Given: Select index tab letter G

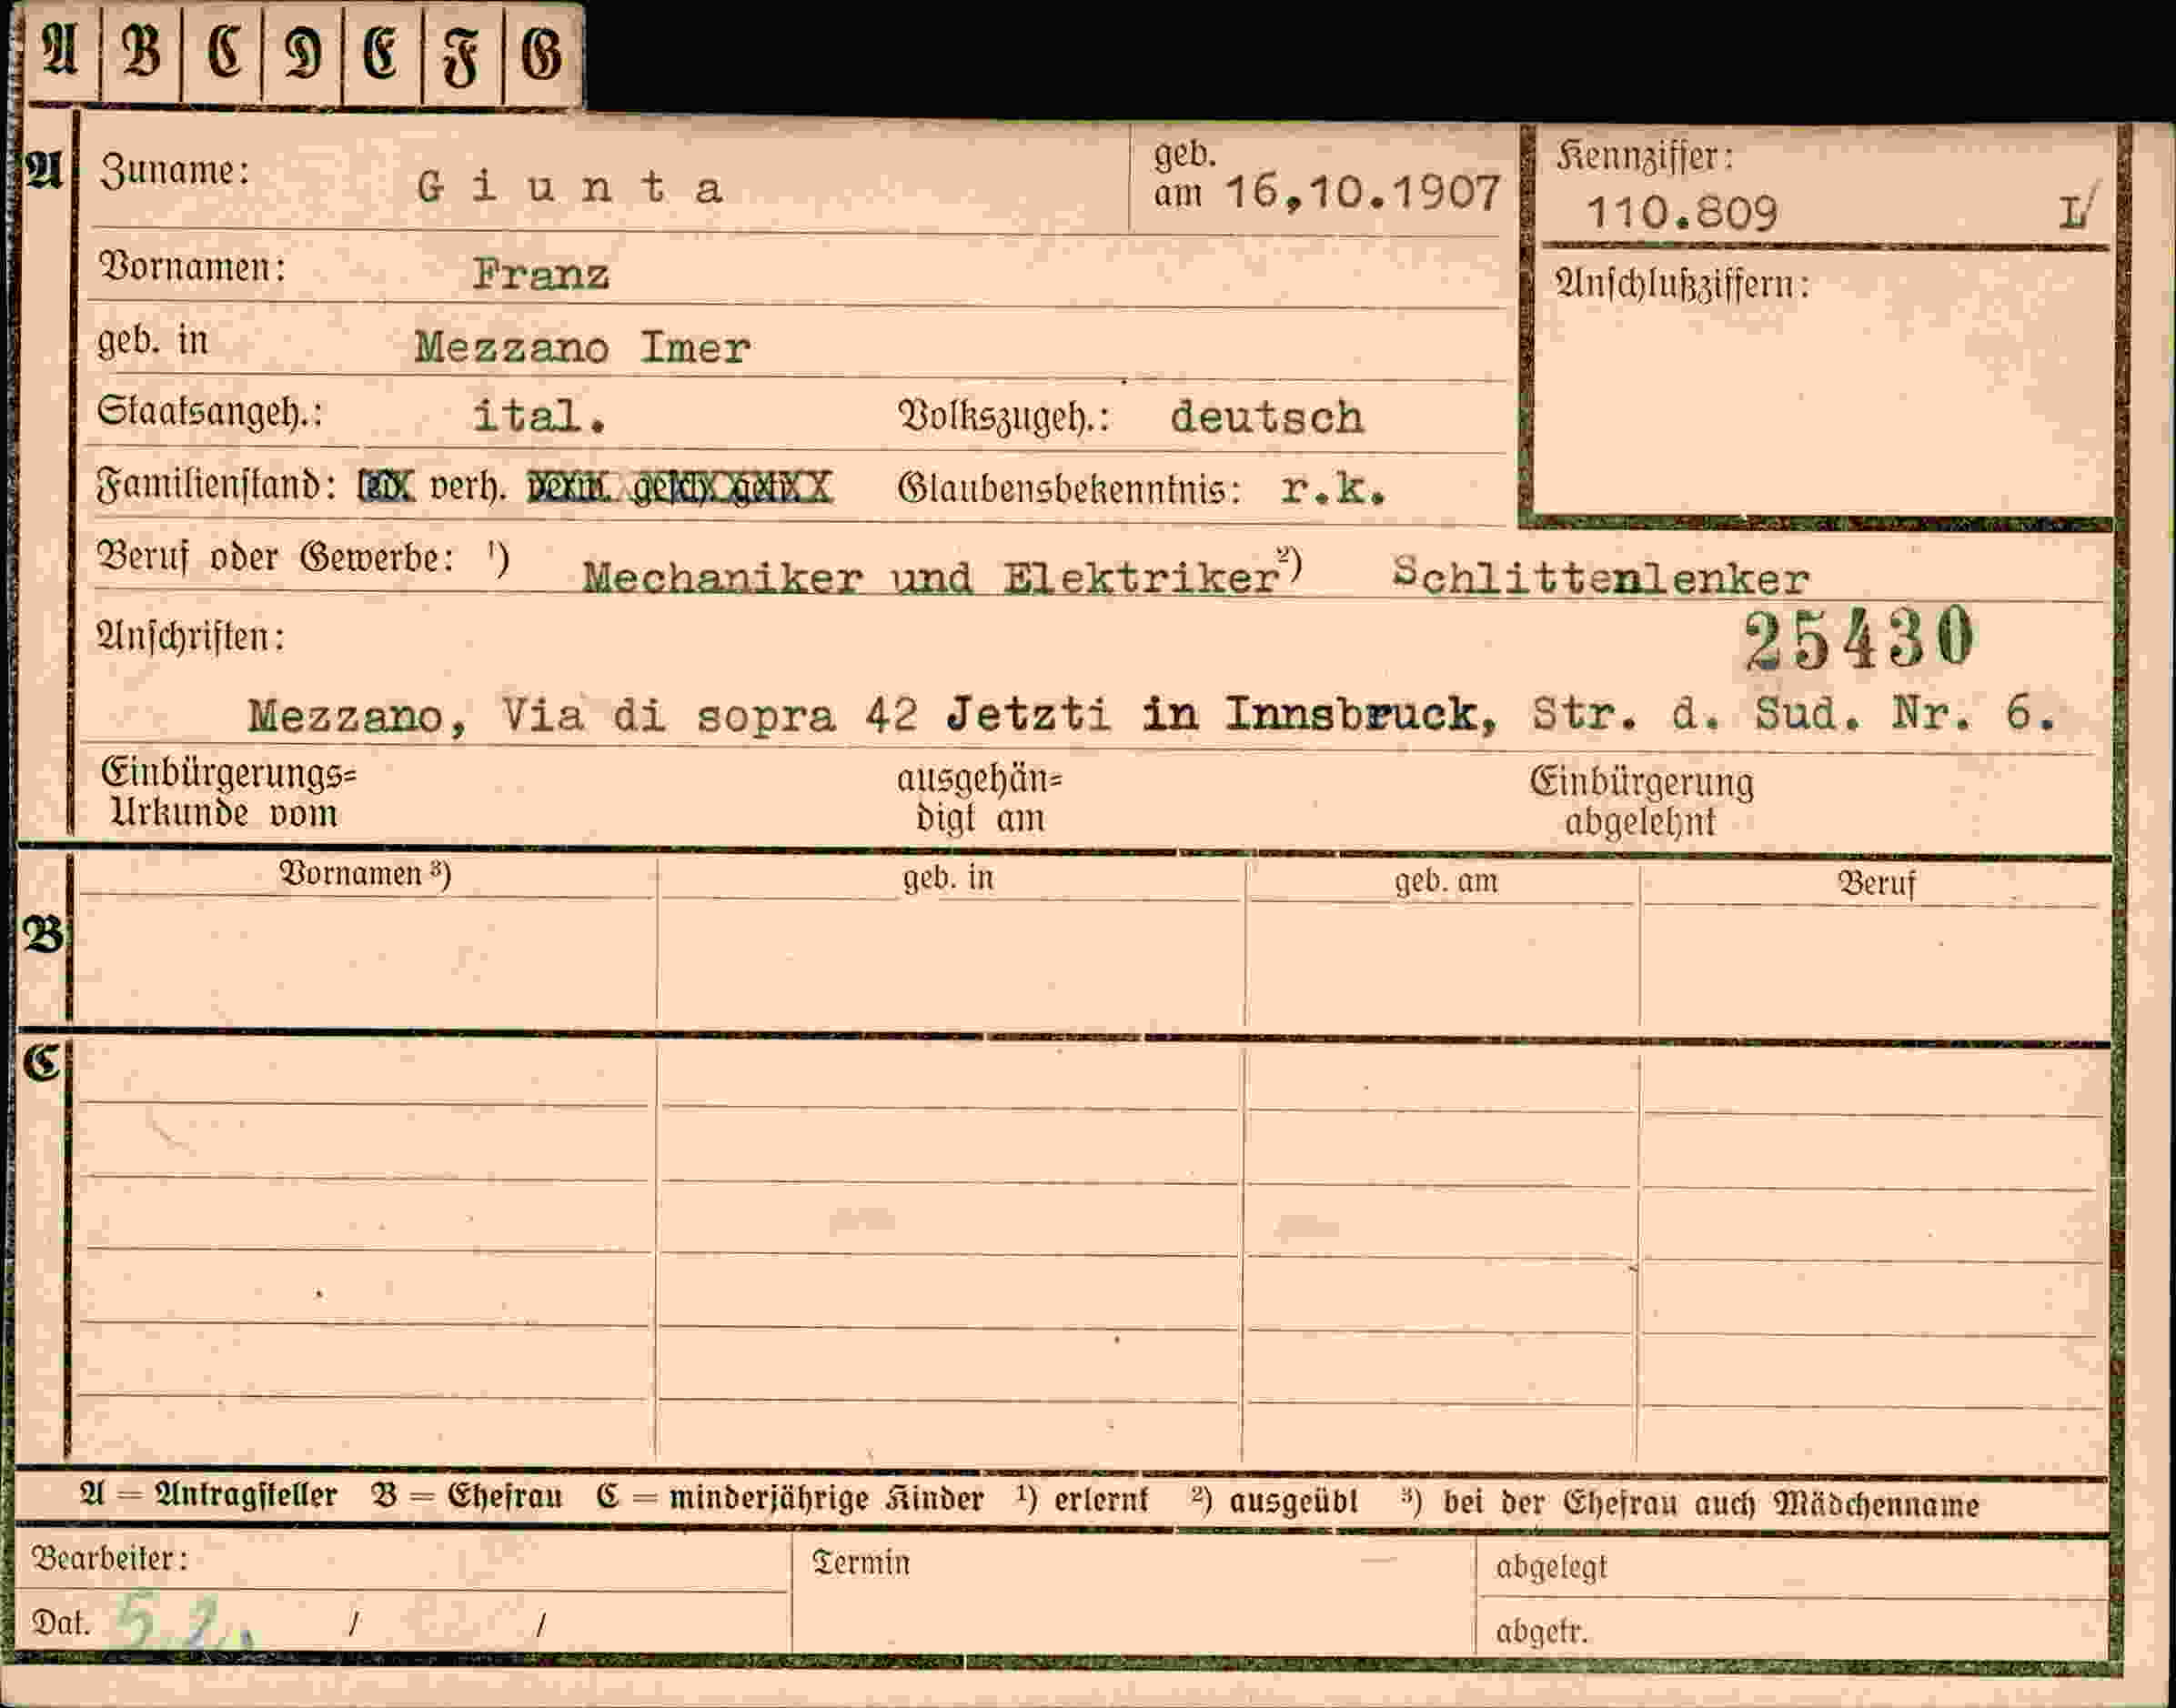Looking at the screenshot, I should tap(543, 51).
